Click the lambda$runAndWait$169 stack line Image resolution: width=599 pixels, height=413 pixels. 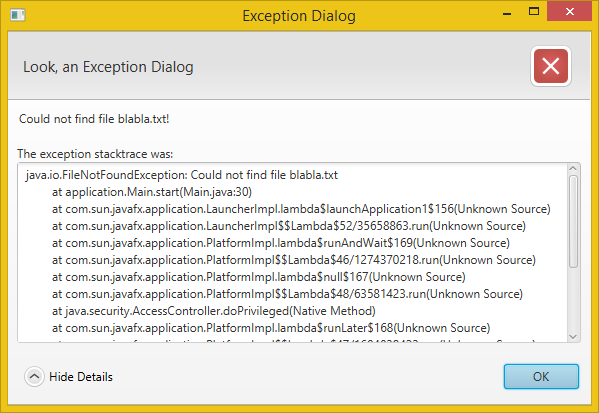[x=281, y=243]
